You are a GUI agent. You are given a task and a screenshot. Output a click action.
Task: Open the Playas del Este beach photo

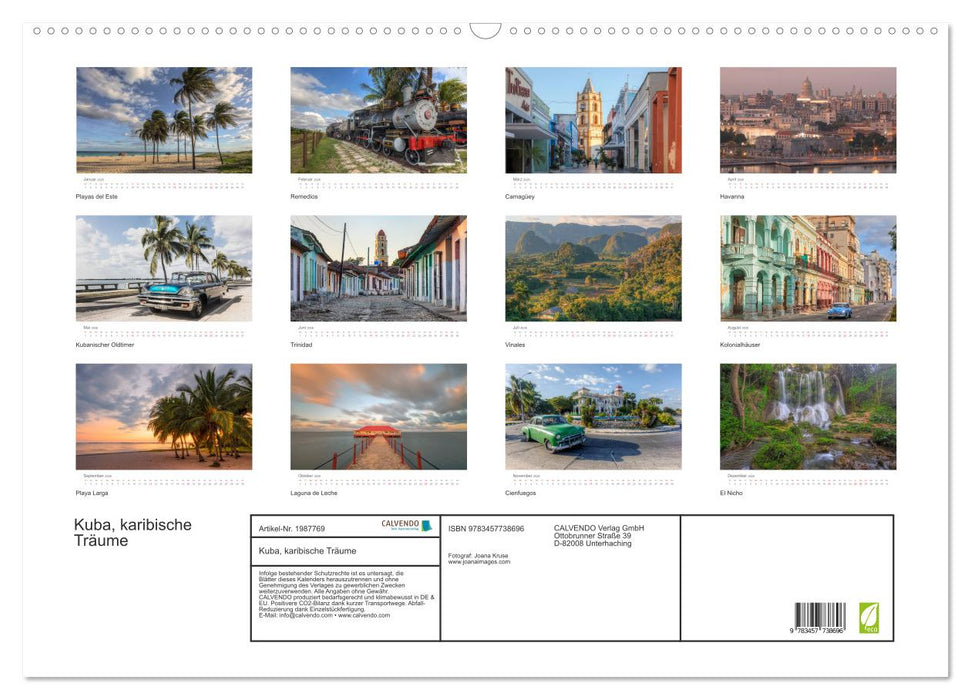tap(164, 120)
